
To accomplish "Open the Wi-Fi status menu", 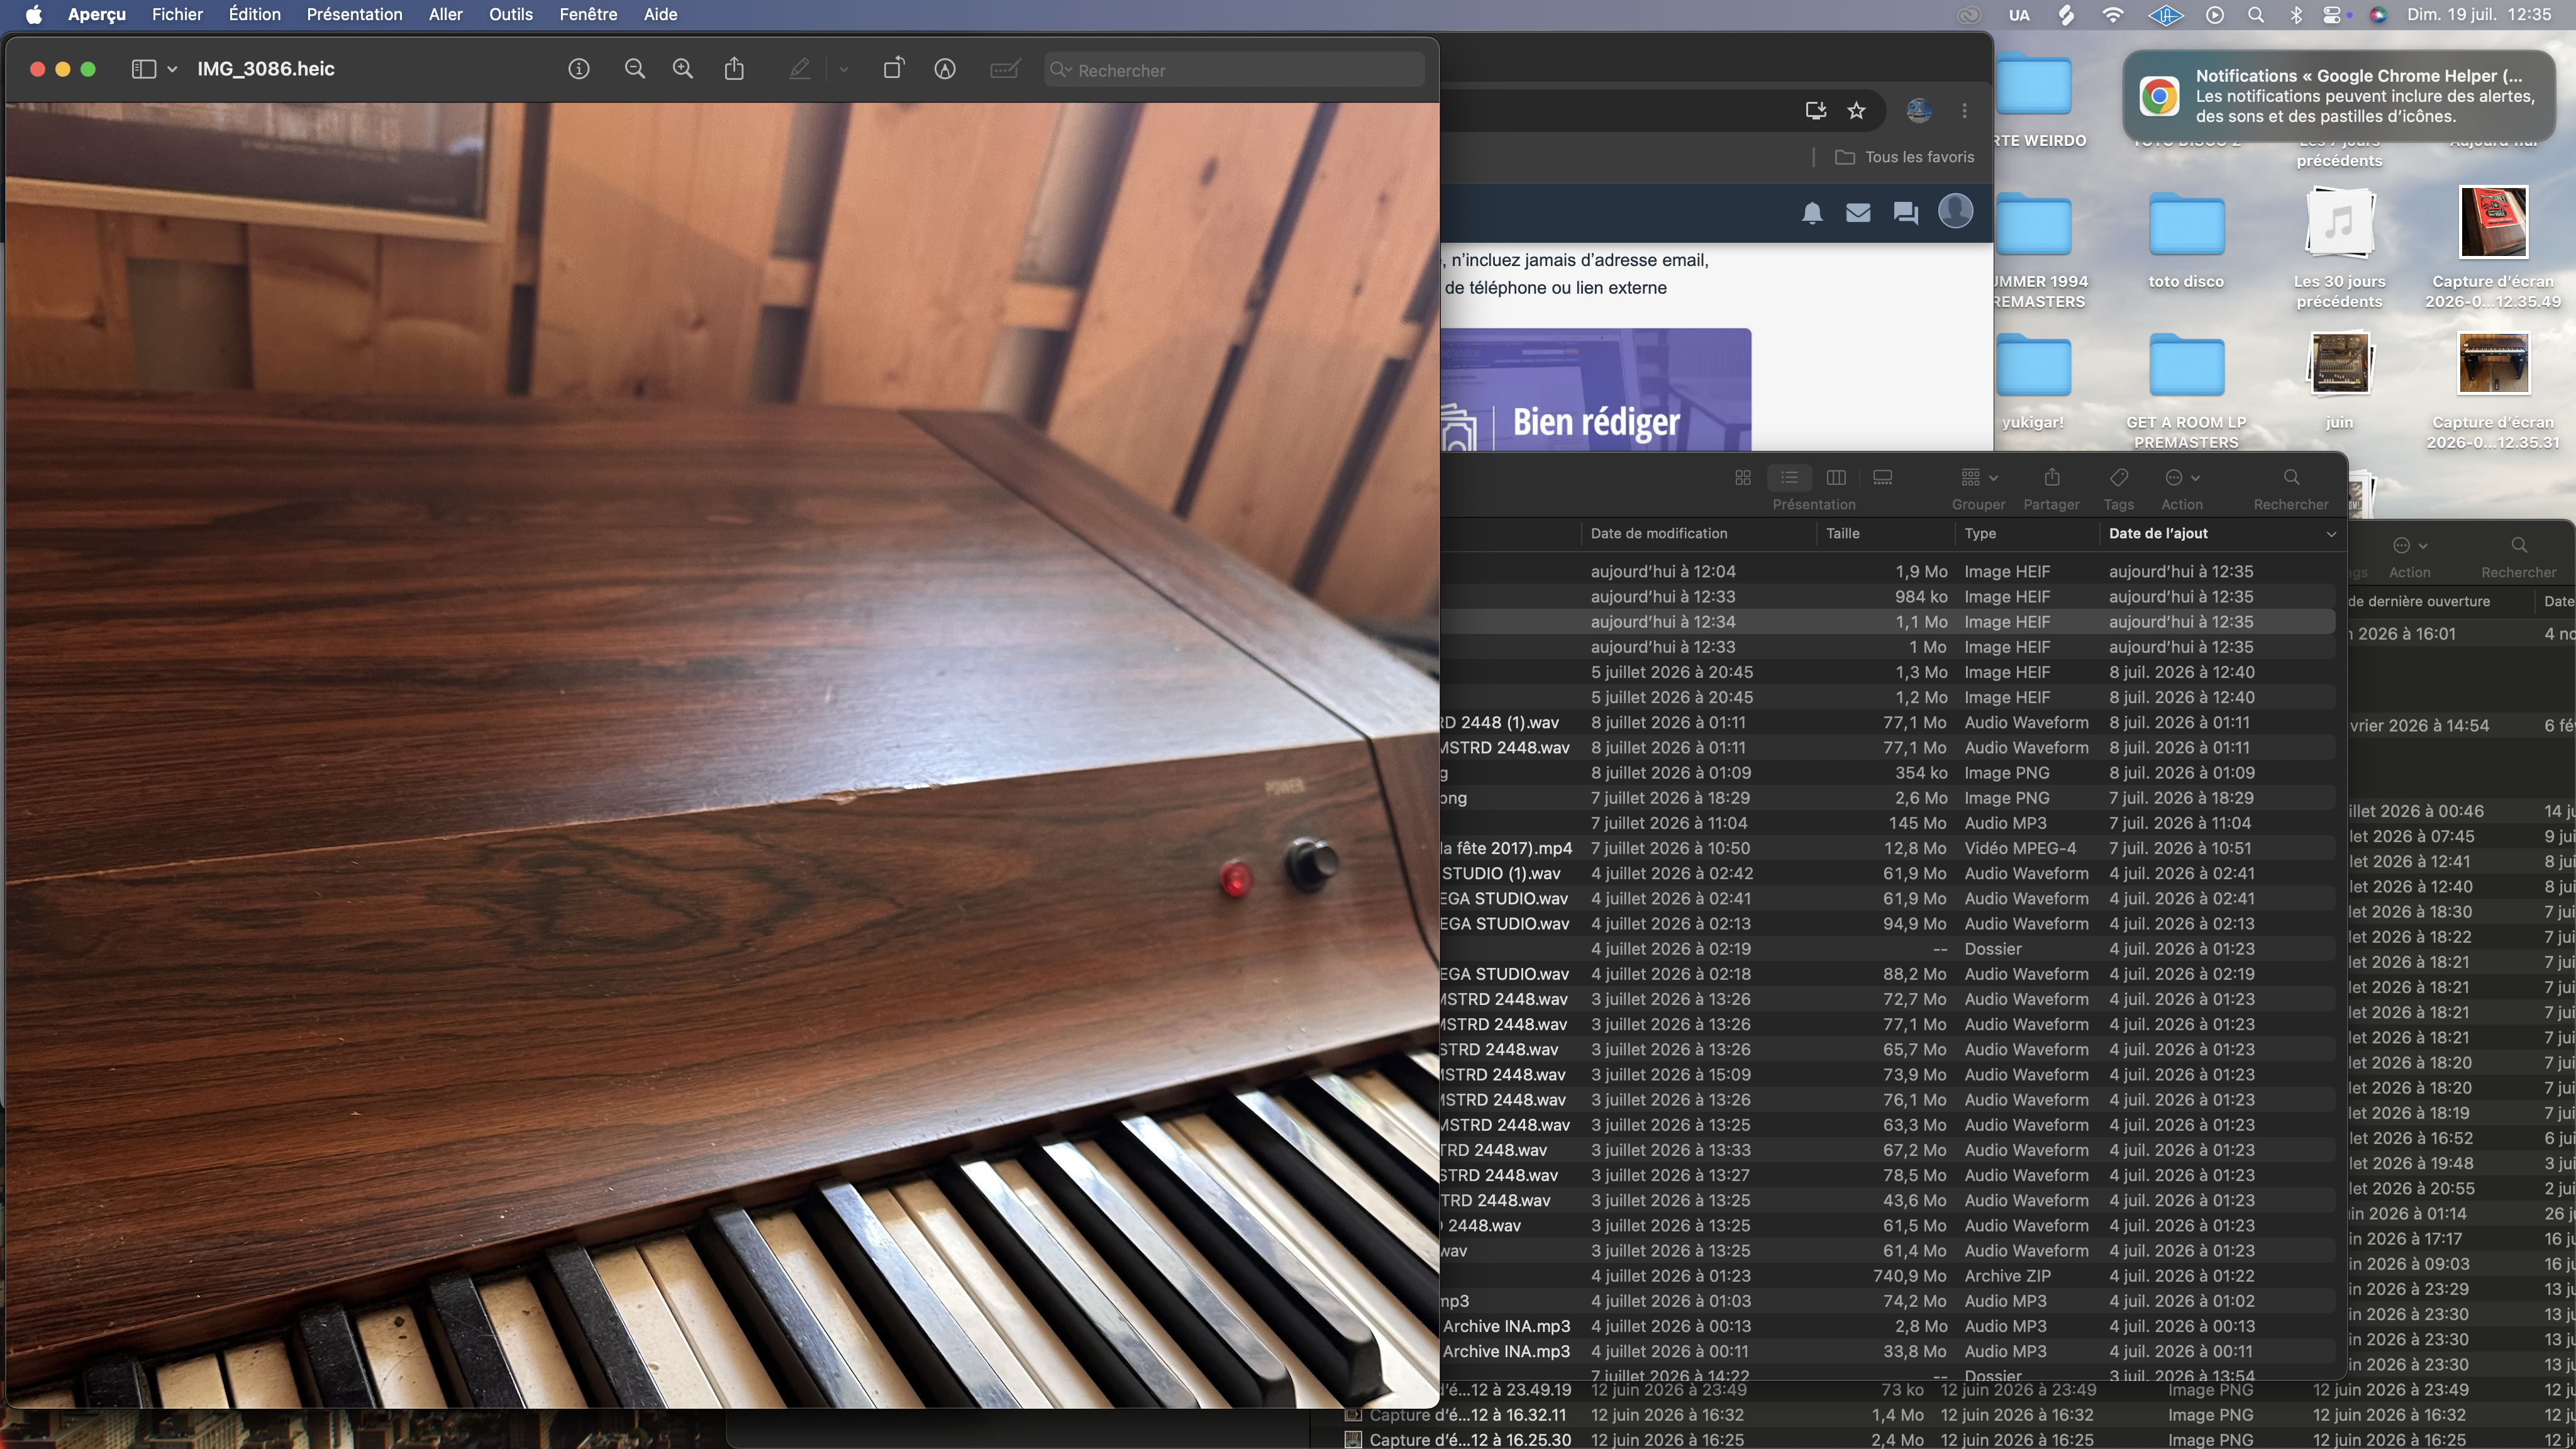I will [x=2113, y=14].
